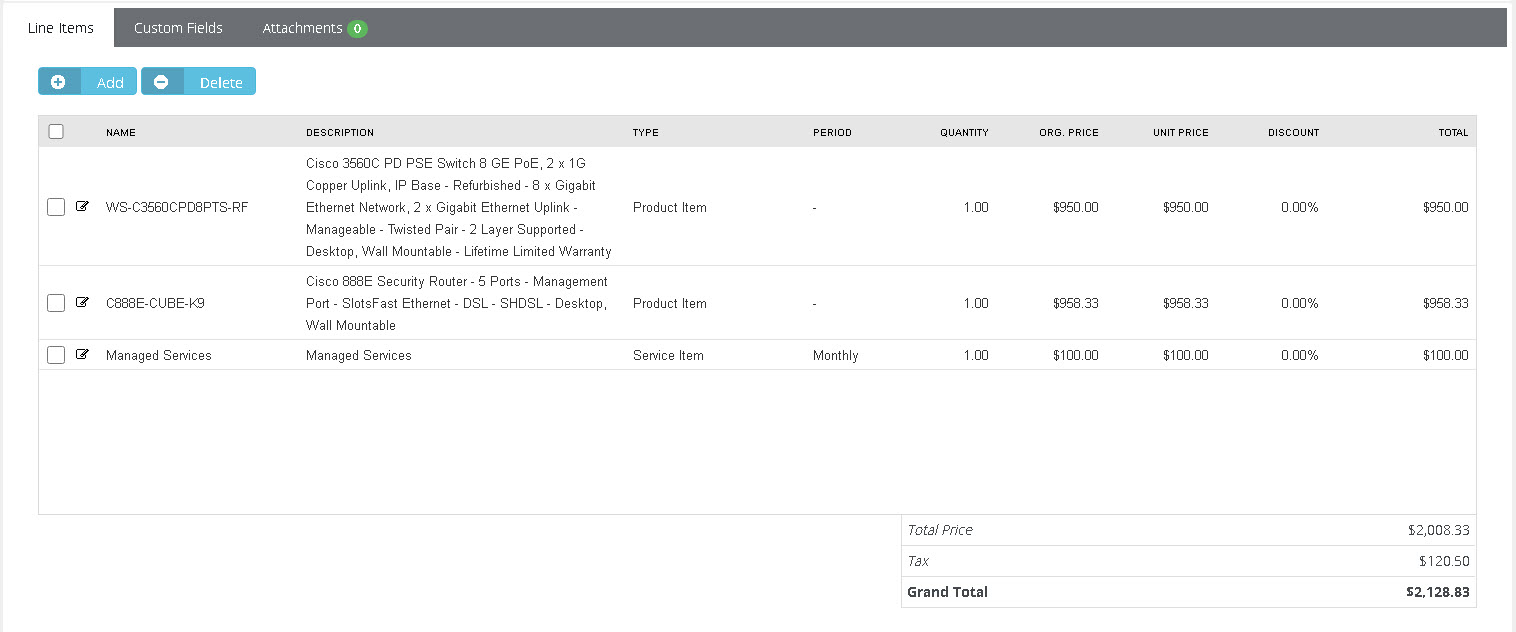Check the C888E-CUBE-K9 line item checkbox
Image resolution: width=1516 pixels, height=632 pixels.
tap(56, 303)
